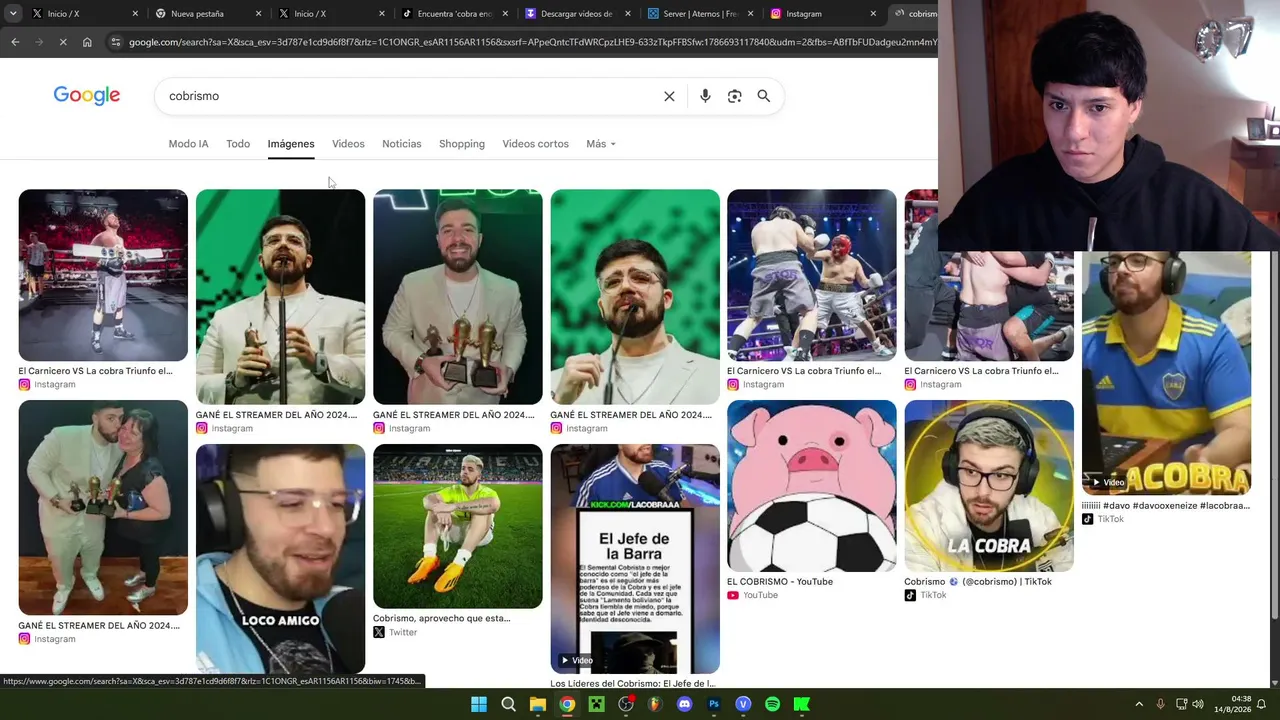View site information for google.com
Image resolution: width=1280 pixels, height=720 pixels.
click(116, 42)
